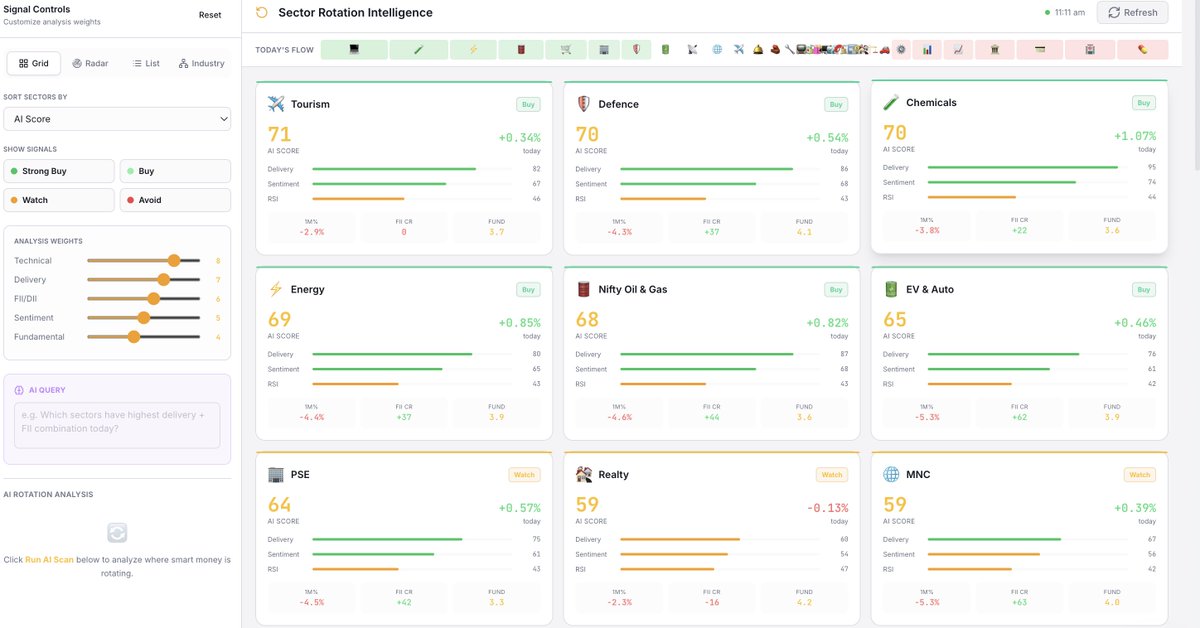Choose the bank building chip in Today's Flow
Image resolution: width=1200 pixels, height=628 pixels.
994,49
